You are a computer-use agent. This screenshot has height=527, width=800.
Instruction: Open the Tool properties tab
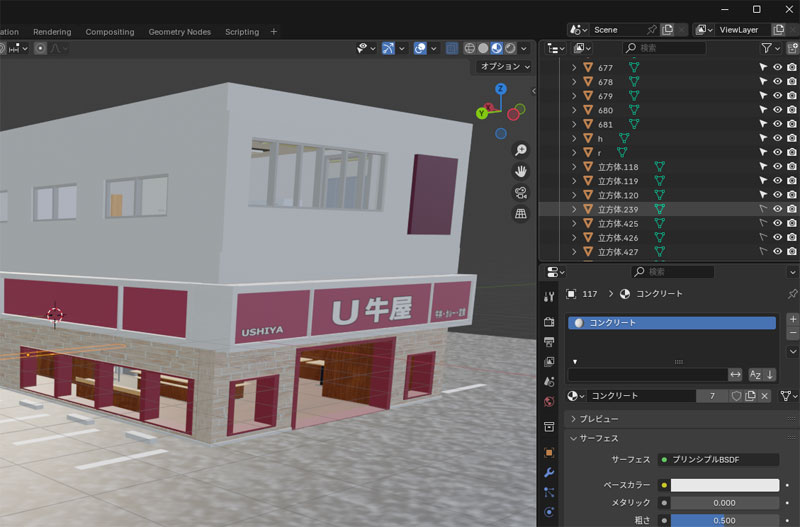tap(549, 297)
